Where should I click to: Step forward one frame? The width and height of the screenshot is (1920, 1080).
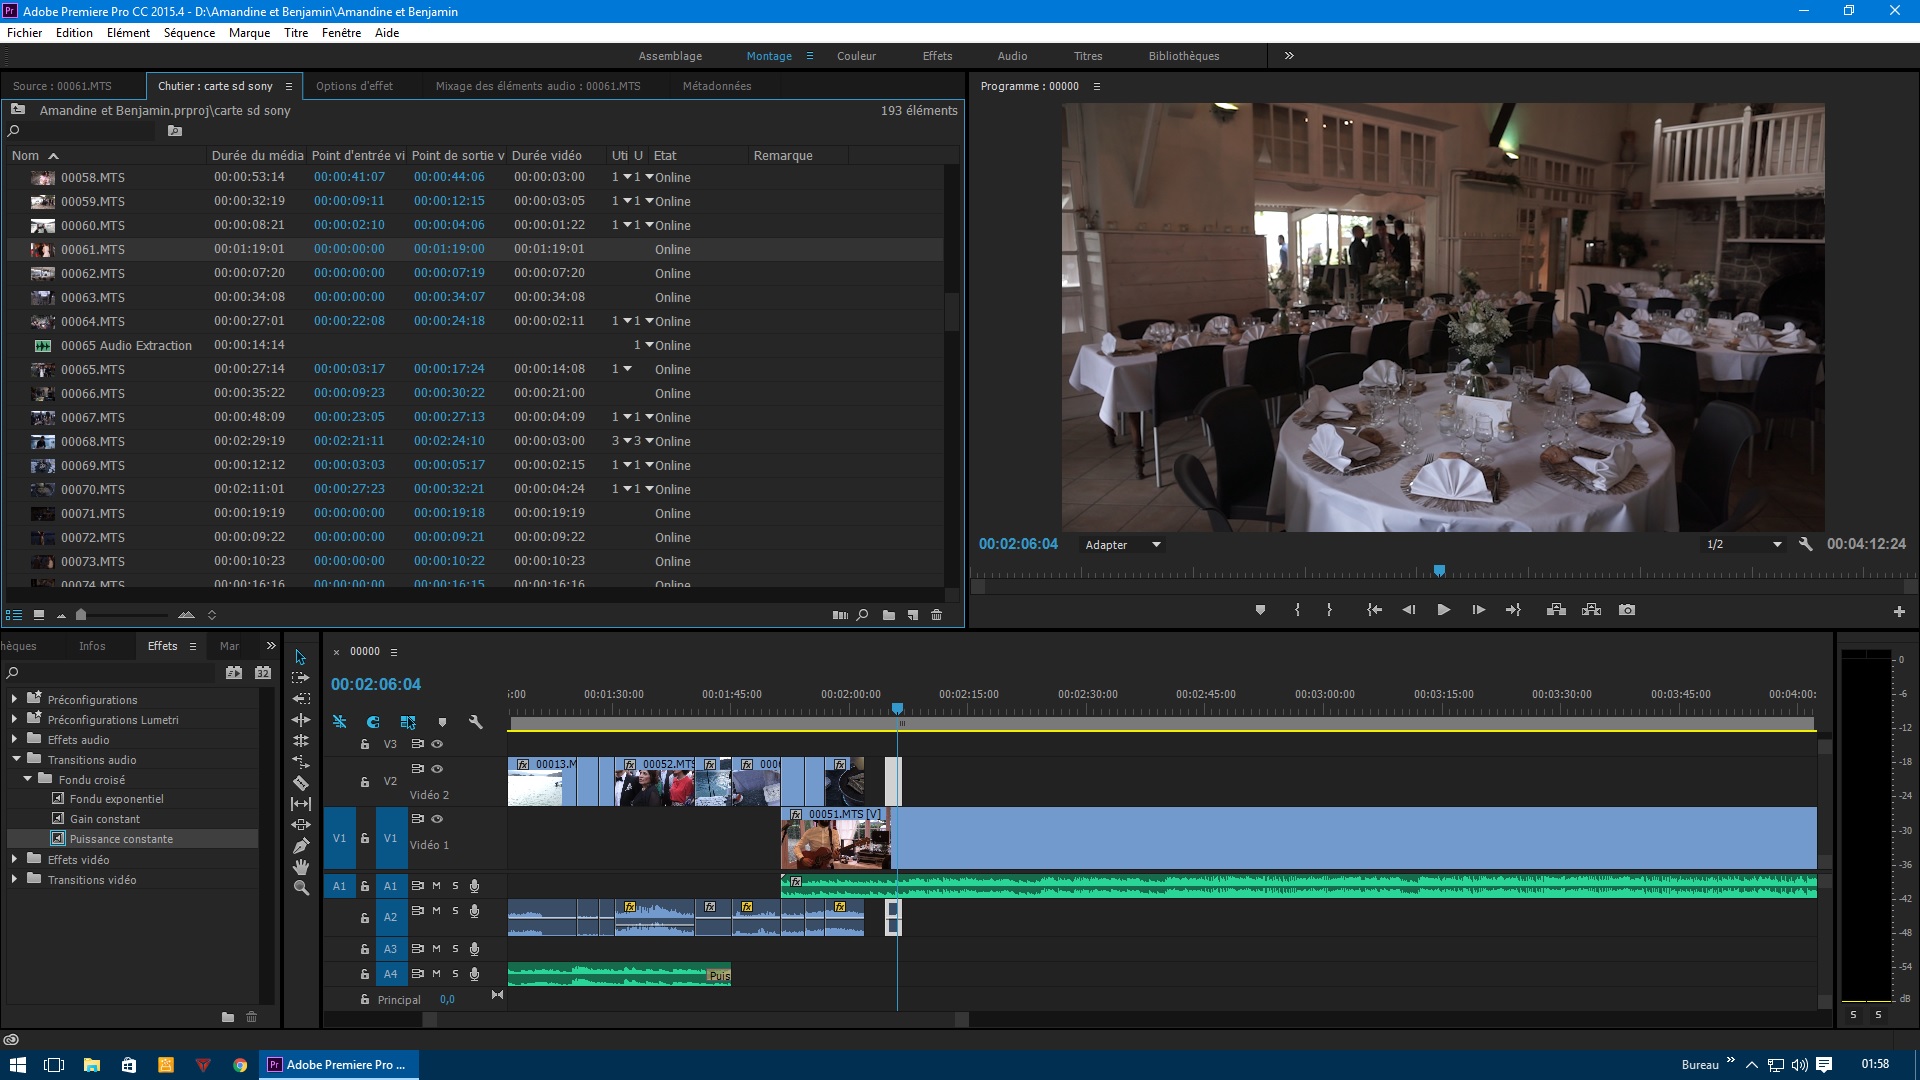pos(1478,610)
